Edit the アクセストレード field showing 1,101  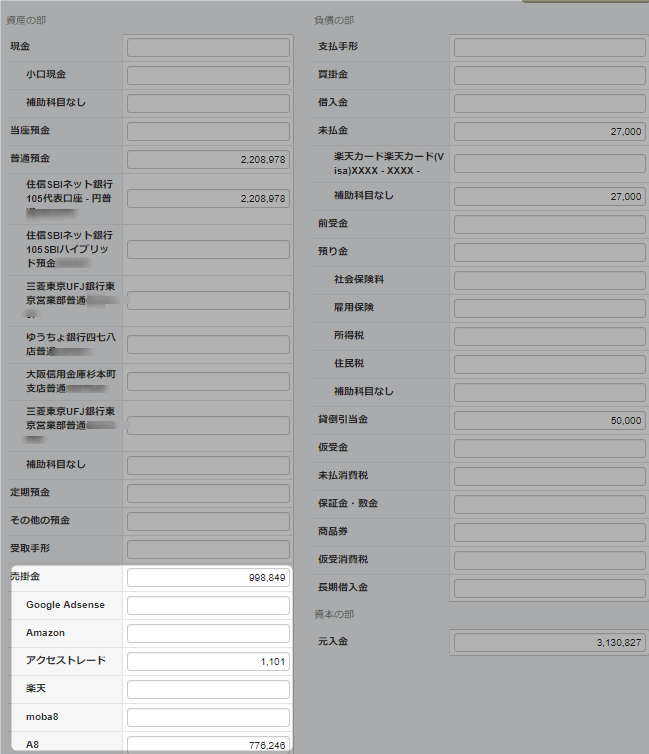(x=208, y=661)
